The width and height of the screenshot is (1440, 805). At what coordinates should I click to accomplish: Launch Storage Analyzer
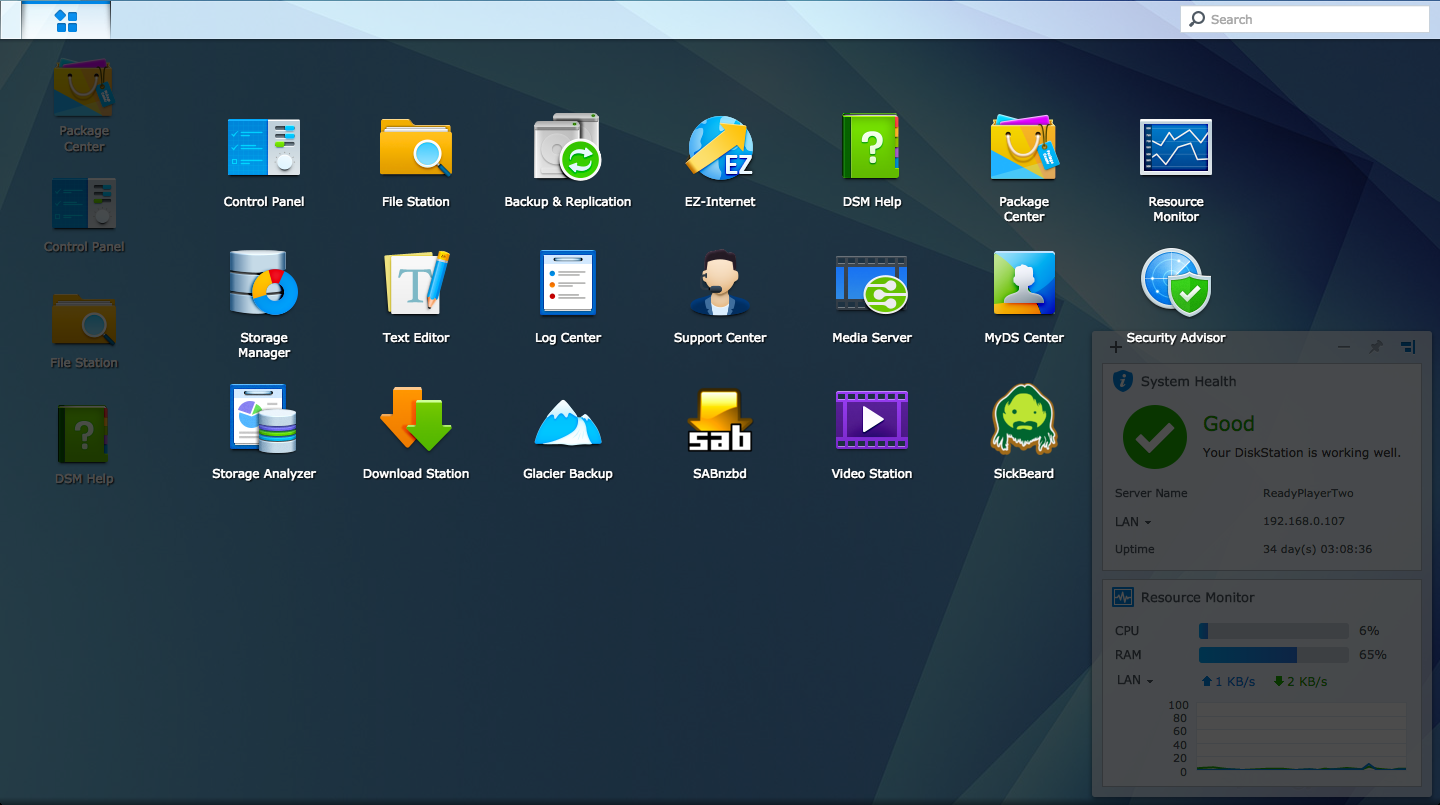click(264, 420)
